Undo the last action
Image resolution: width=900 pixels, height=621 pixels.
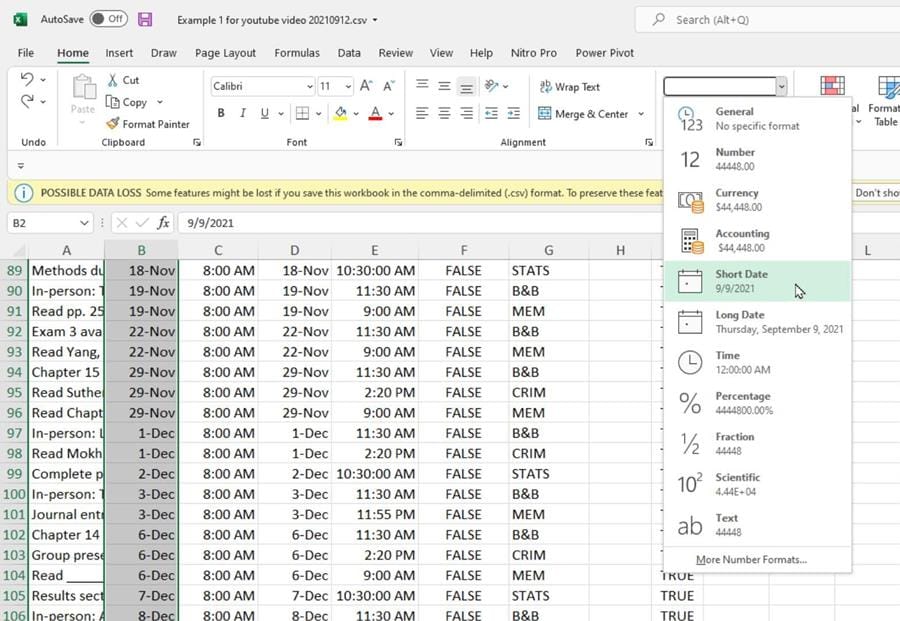[26, 80]
